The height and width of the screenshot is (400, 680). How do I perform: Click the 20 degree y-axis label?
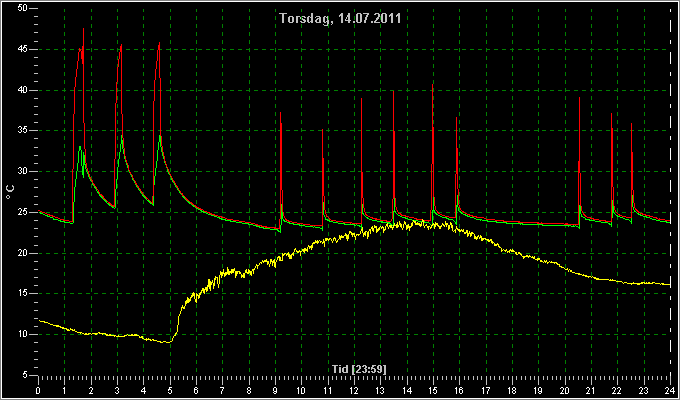[x=23, y=253]
